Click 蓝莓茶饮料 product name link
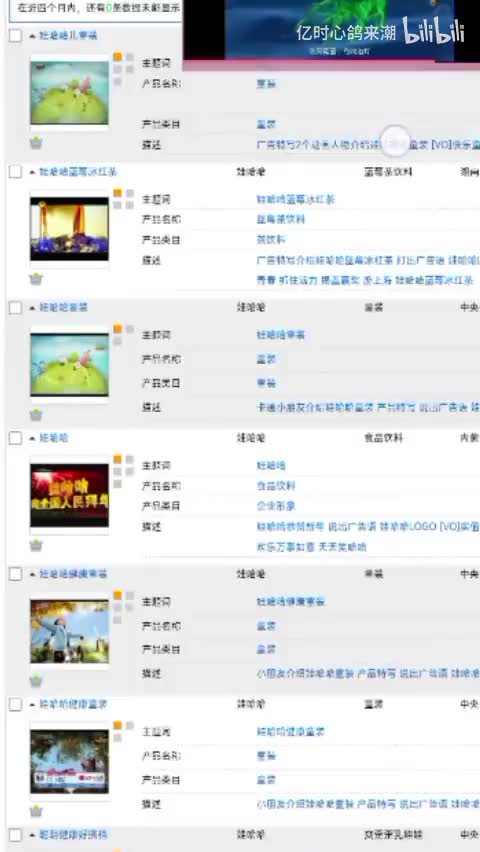The image size is (480, 852). tap(280, 220)
